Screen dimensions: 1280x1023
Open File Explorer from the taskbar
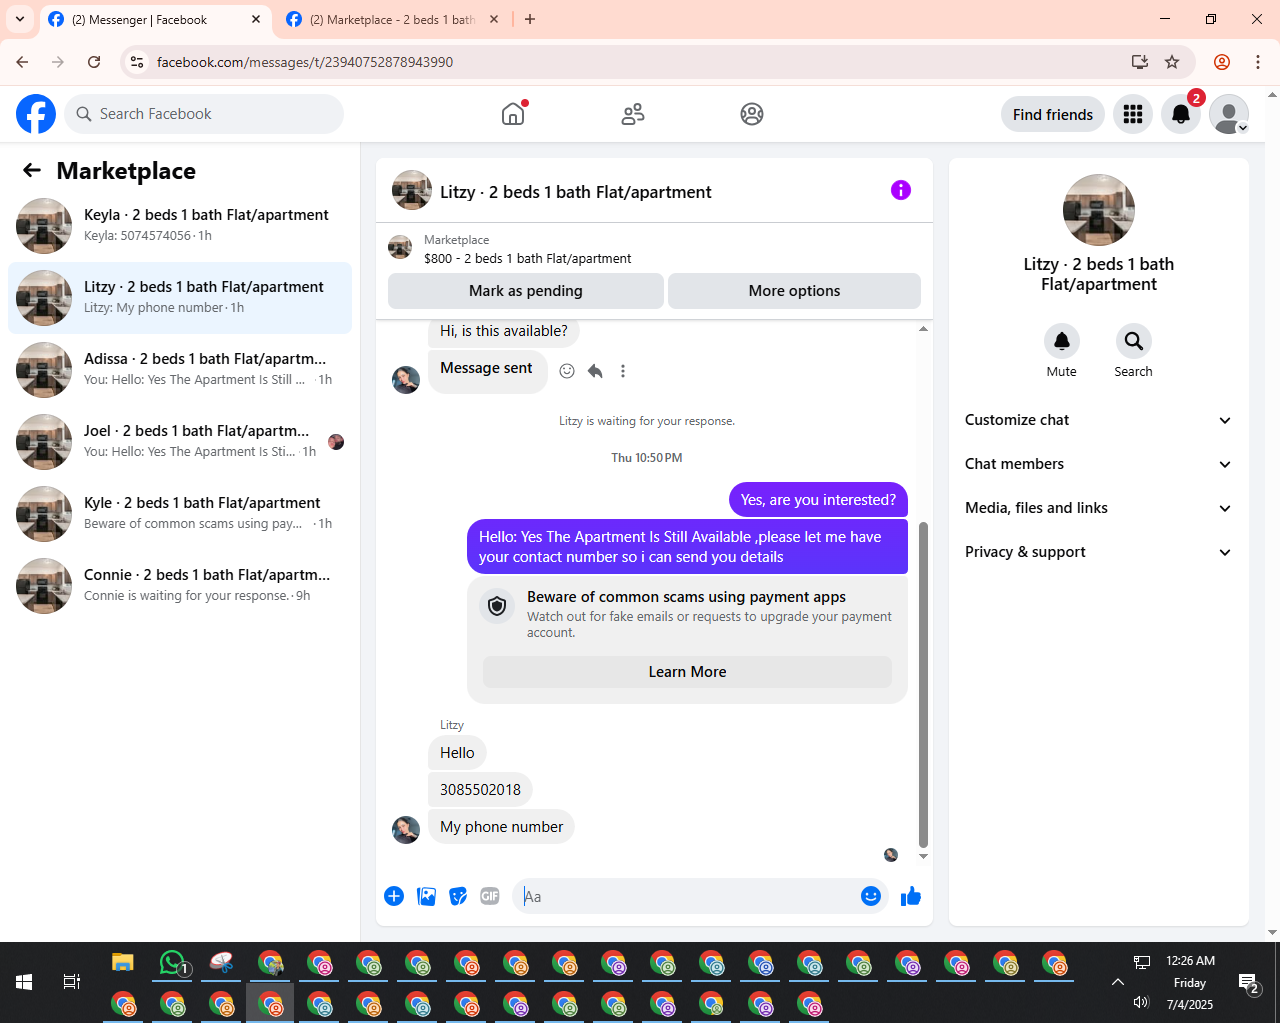pyautogui.click(x=123, y=963)
